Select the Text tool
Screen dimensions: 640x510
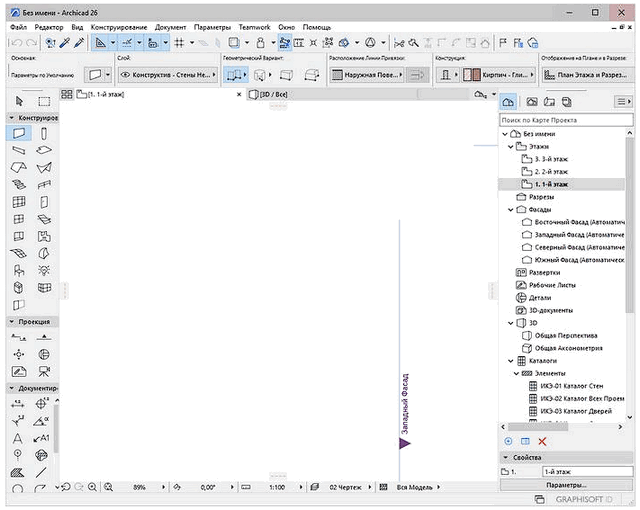18,439
